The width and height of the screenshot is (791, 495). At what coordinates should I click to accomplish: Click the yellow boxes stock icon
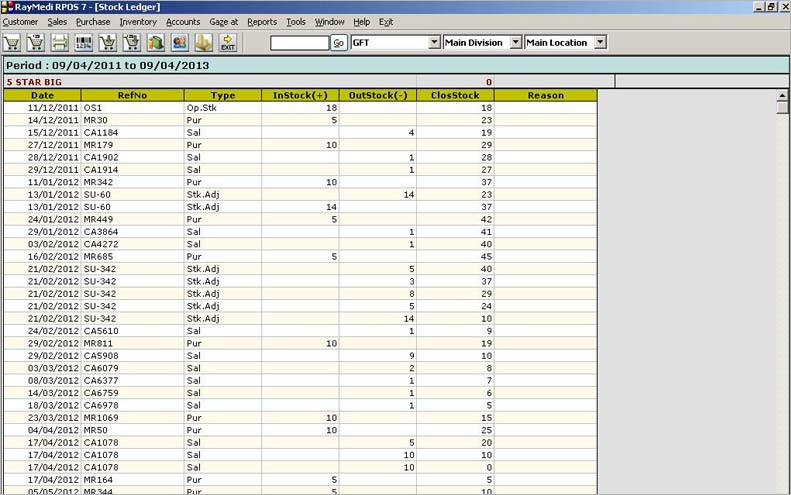204,43
